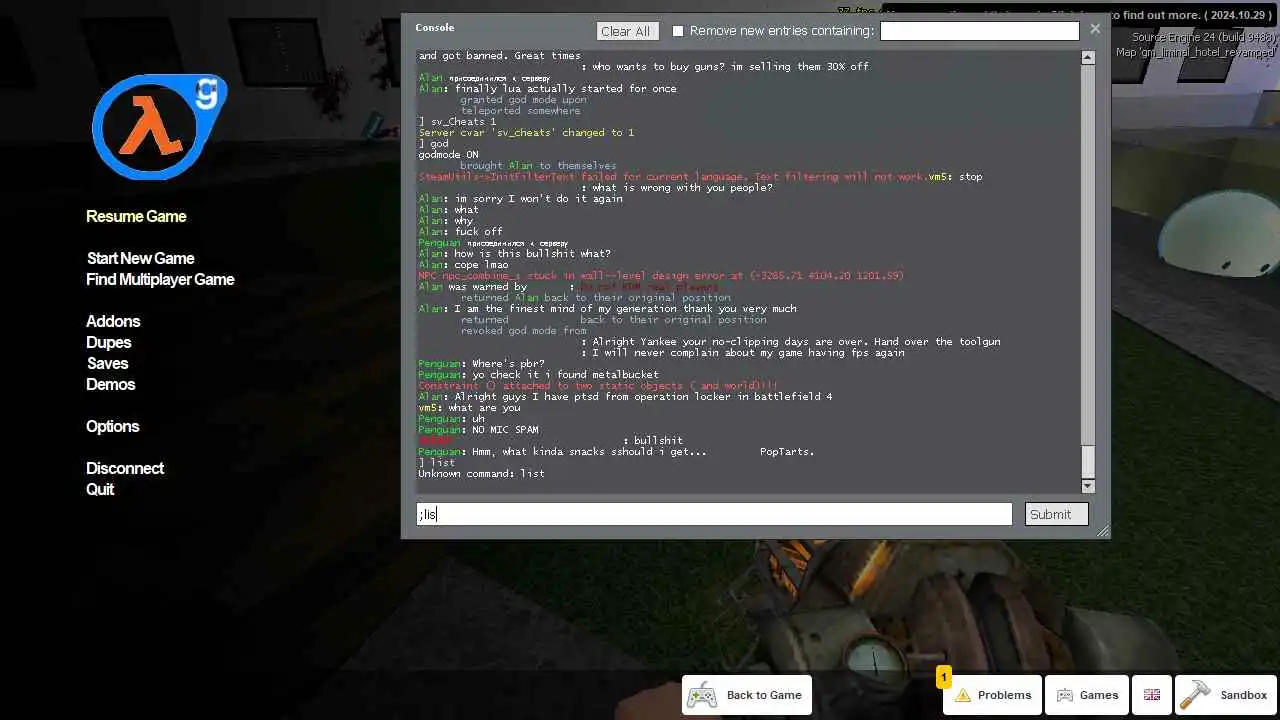Click the Source Engine 24 build text
The height and width of the screenshot is (720, 1280).
click(x=1204, y=37)
